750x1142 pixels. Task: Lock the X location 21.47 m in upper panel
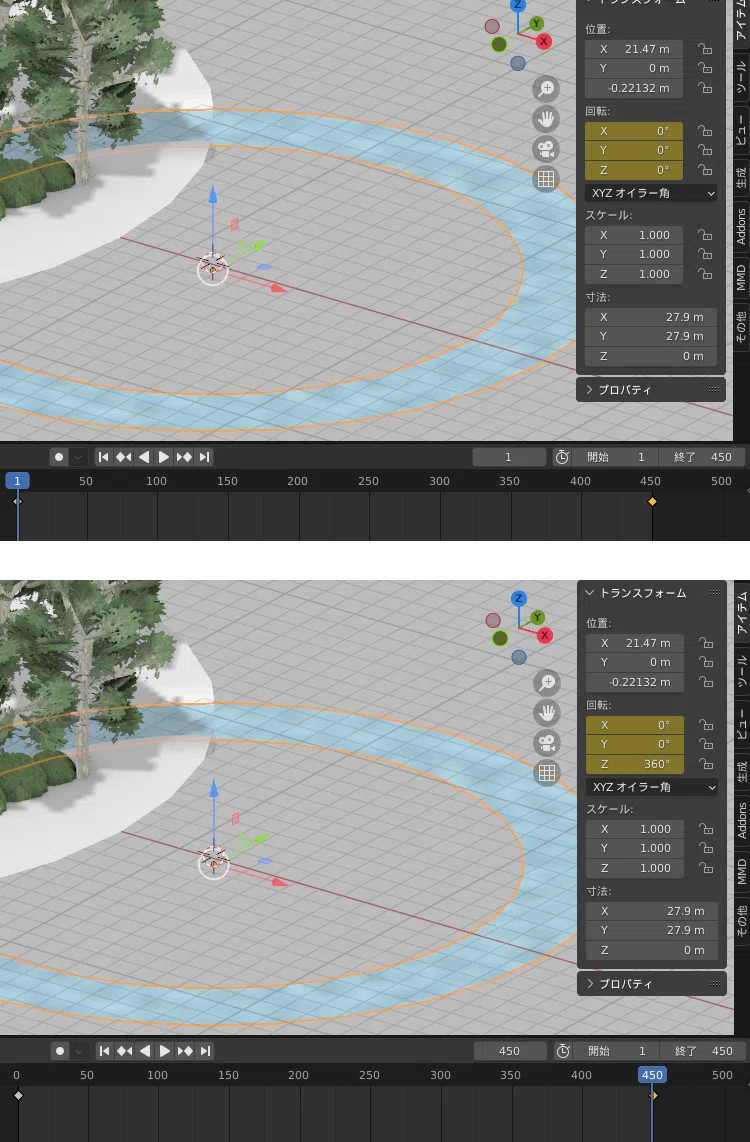coord(705,49)
